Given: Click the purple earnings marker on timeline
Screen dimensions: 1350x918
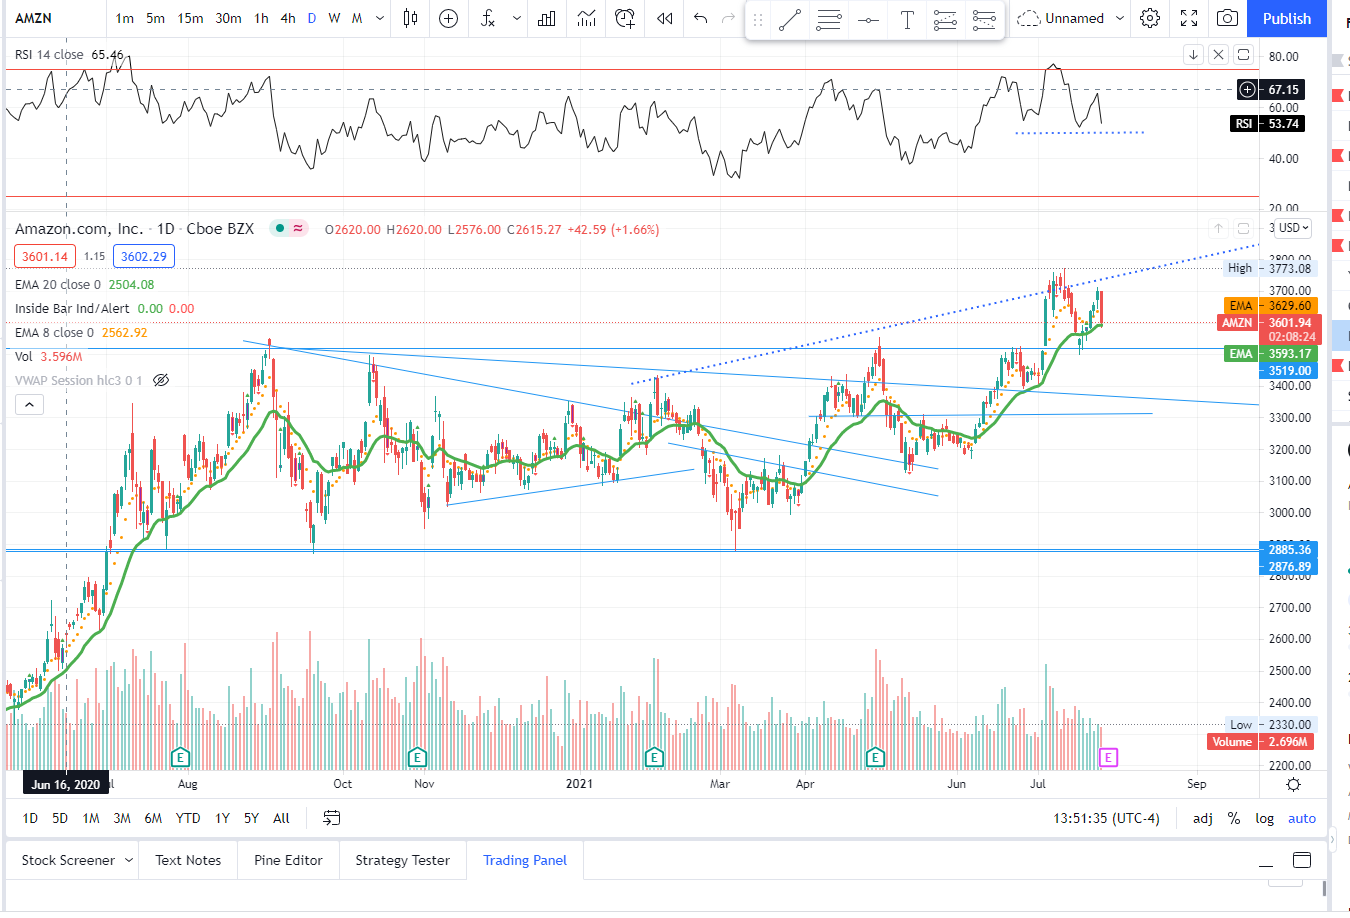Looking at the screenshot, I should point(1107,757).
